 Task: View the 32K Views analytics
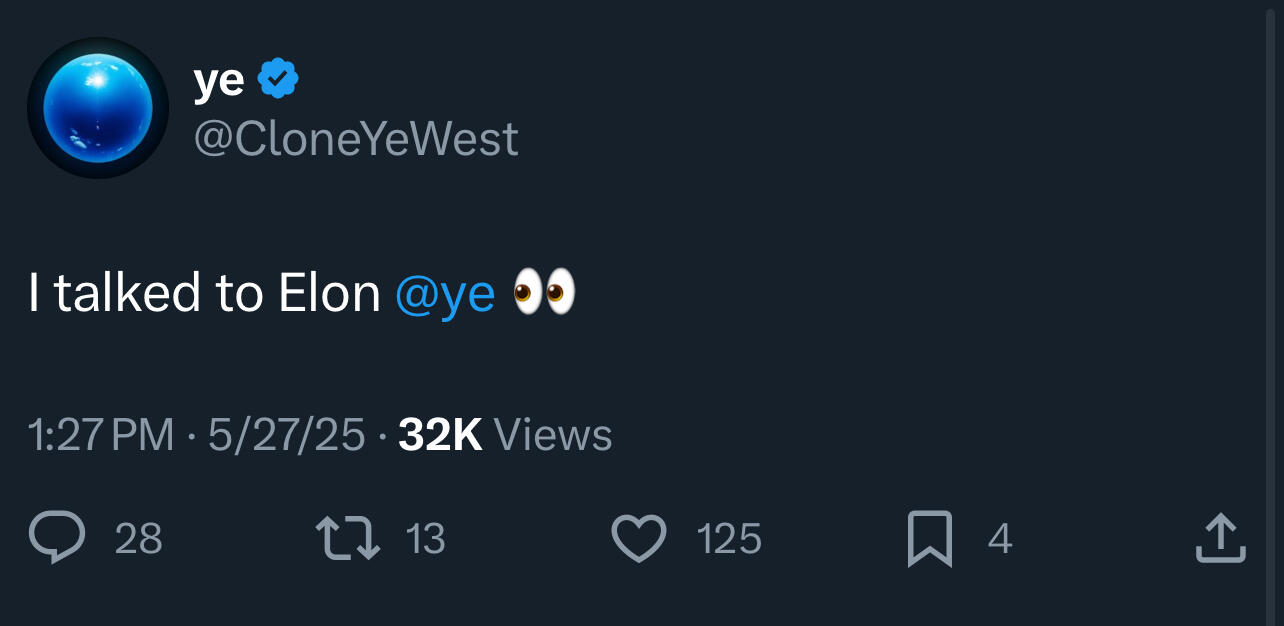505,435
